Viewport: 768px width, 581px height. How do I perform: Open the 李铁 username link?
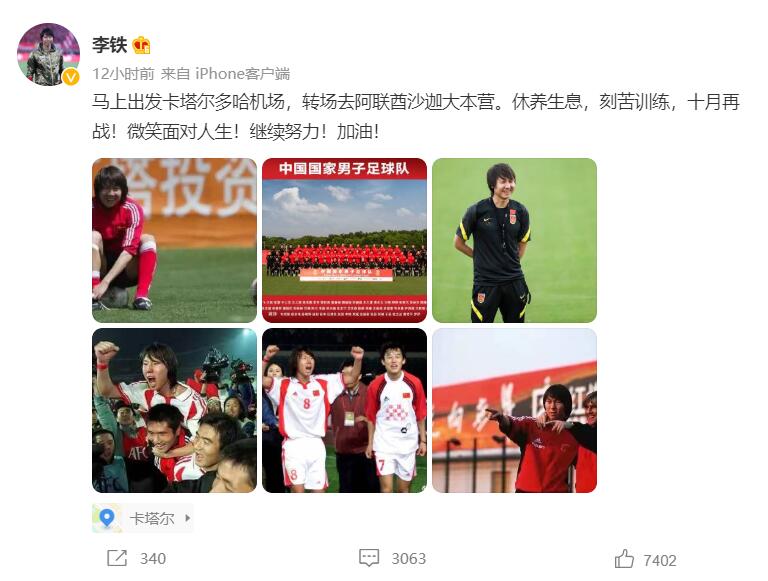110,45
